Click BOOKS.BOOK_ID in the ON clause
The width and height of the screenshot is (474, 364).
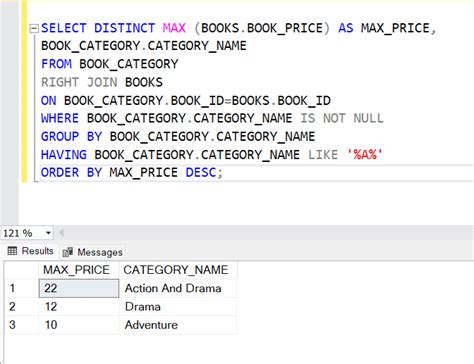pos(281,100)
